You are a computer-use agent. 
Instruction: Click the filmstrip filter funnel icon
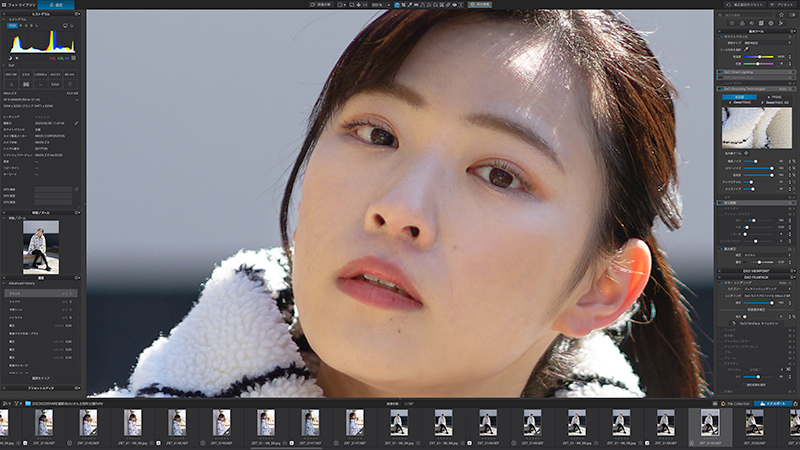16,404
